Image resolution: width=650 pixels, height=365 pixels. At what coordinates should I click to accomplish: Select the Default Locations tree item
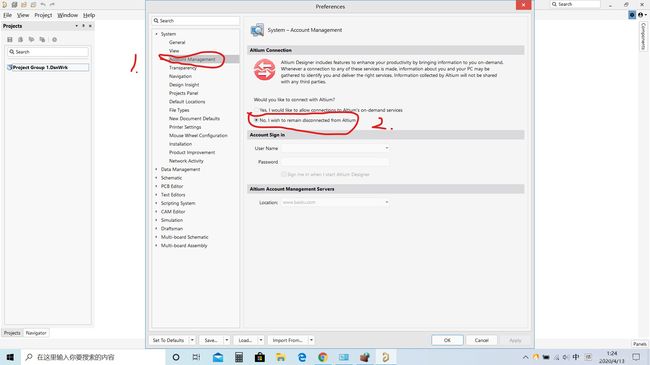point(187,102)
